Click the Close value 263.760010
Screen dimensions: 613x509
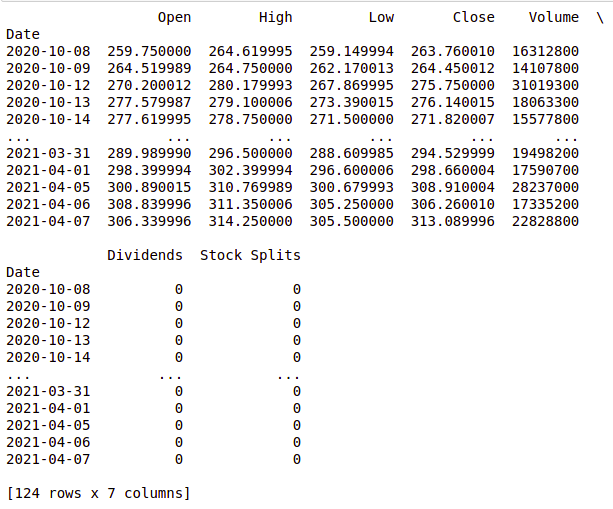[x=453, y=51]
